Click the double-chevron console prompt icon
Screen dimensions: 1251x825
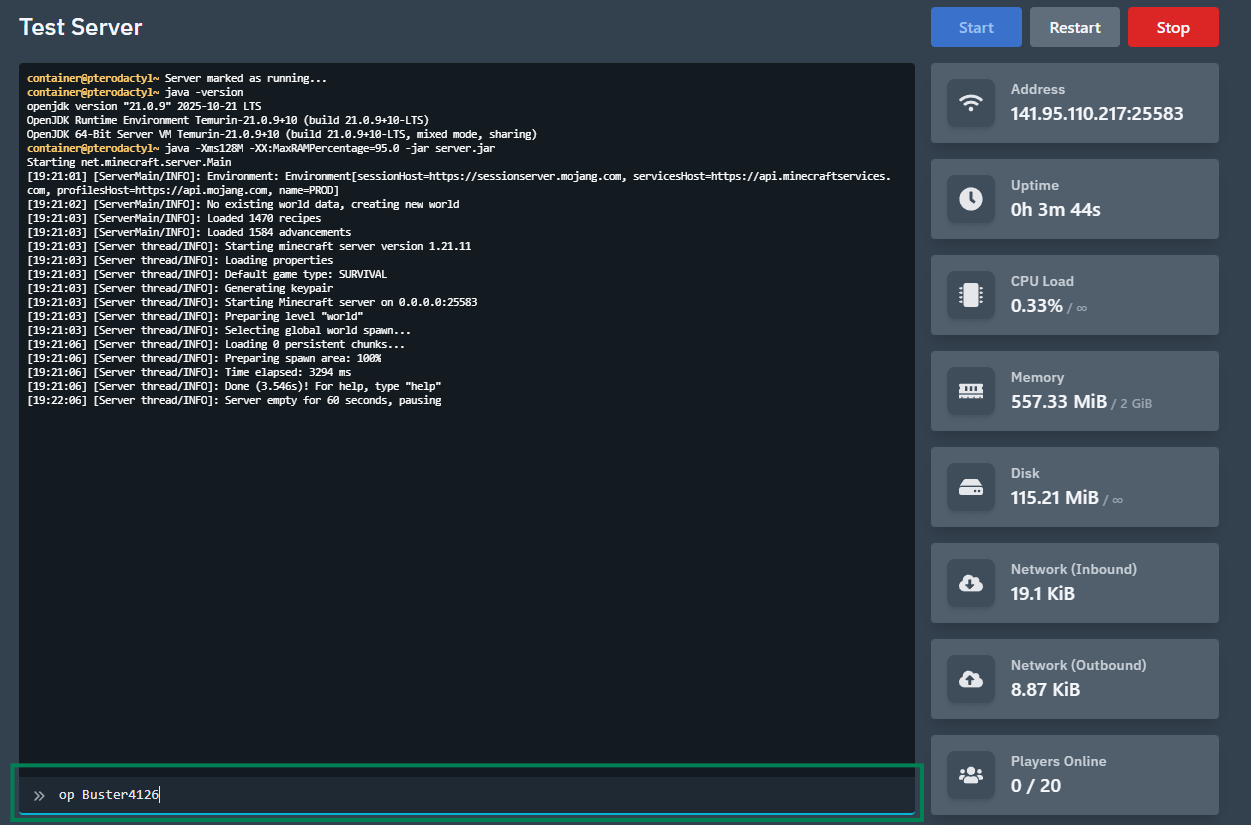(x=39, y=796)
